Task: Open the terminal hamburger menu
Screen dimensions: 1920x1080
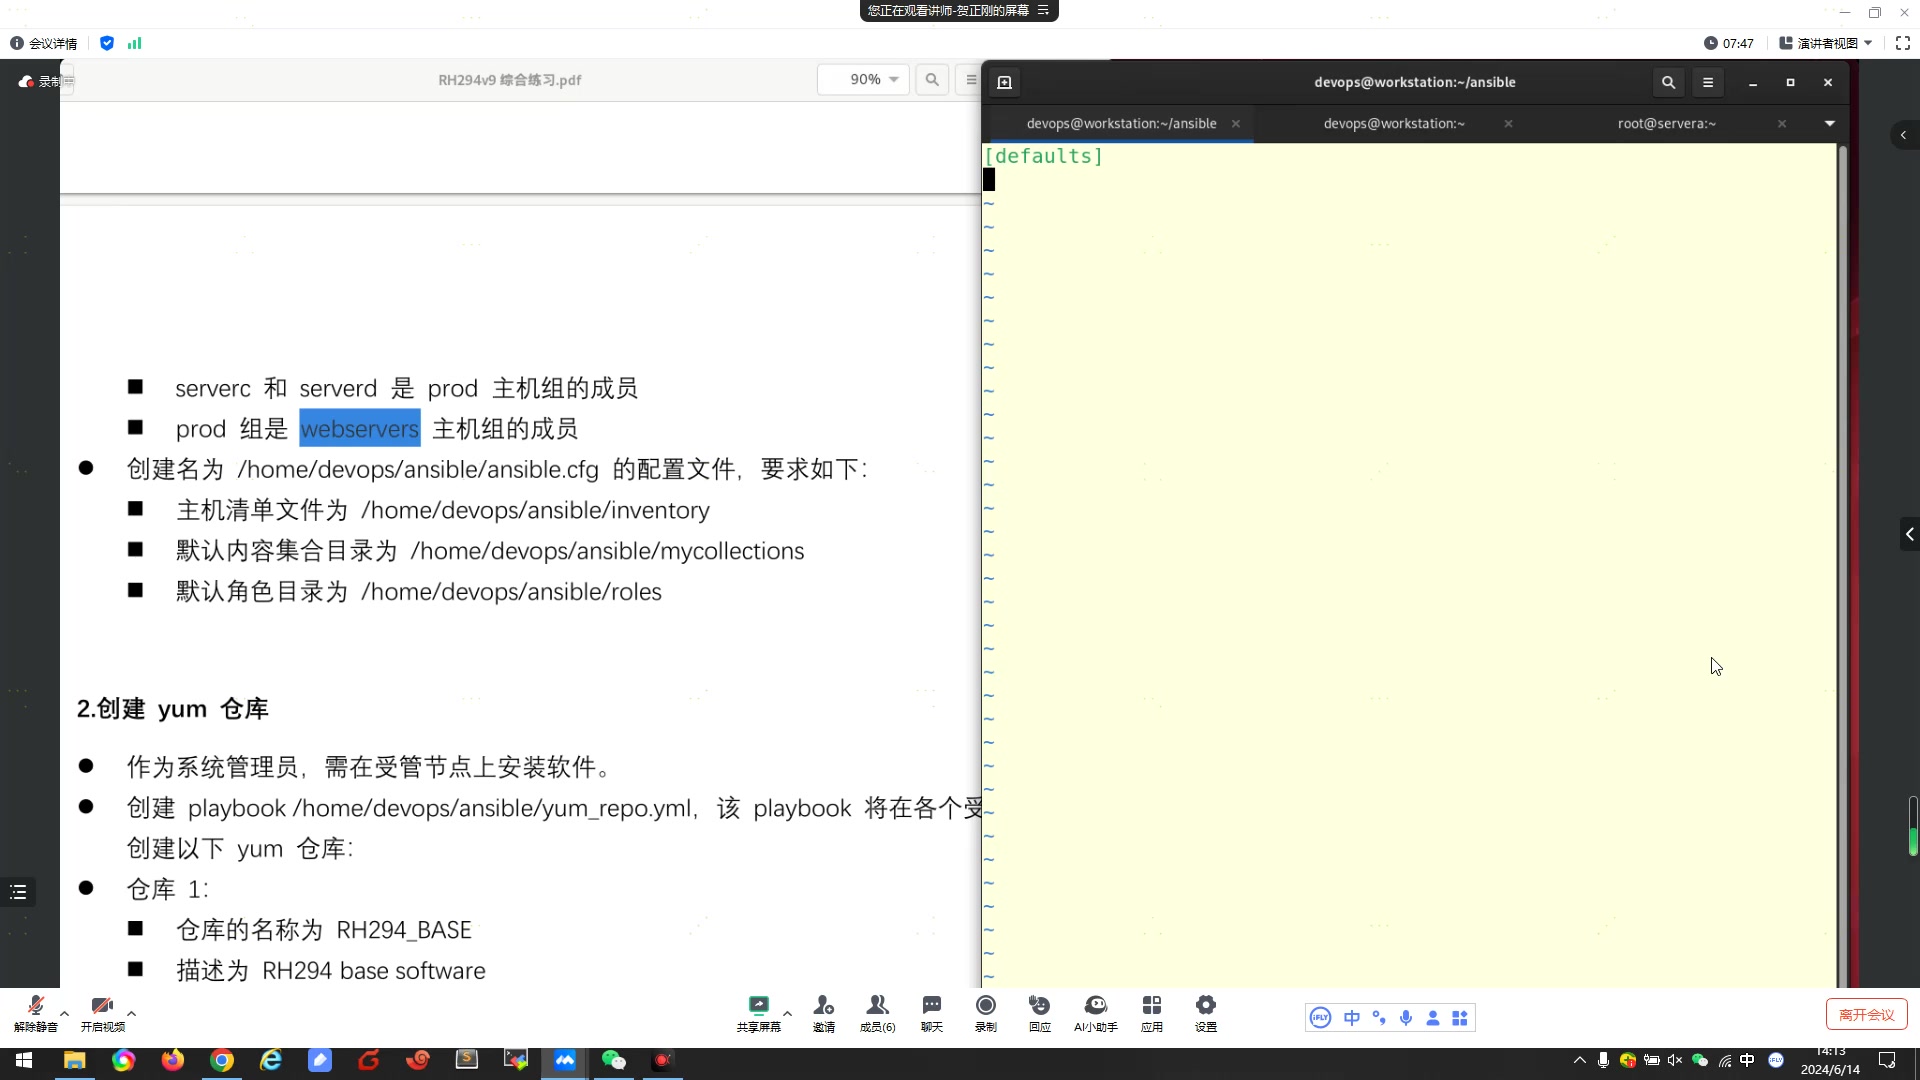Action: pos(1708,83)
